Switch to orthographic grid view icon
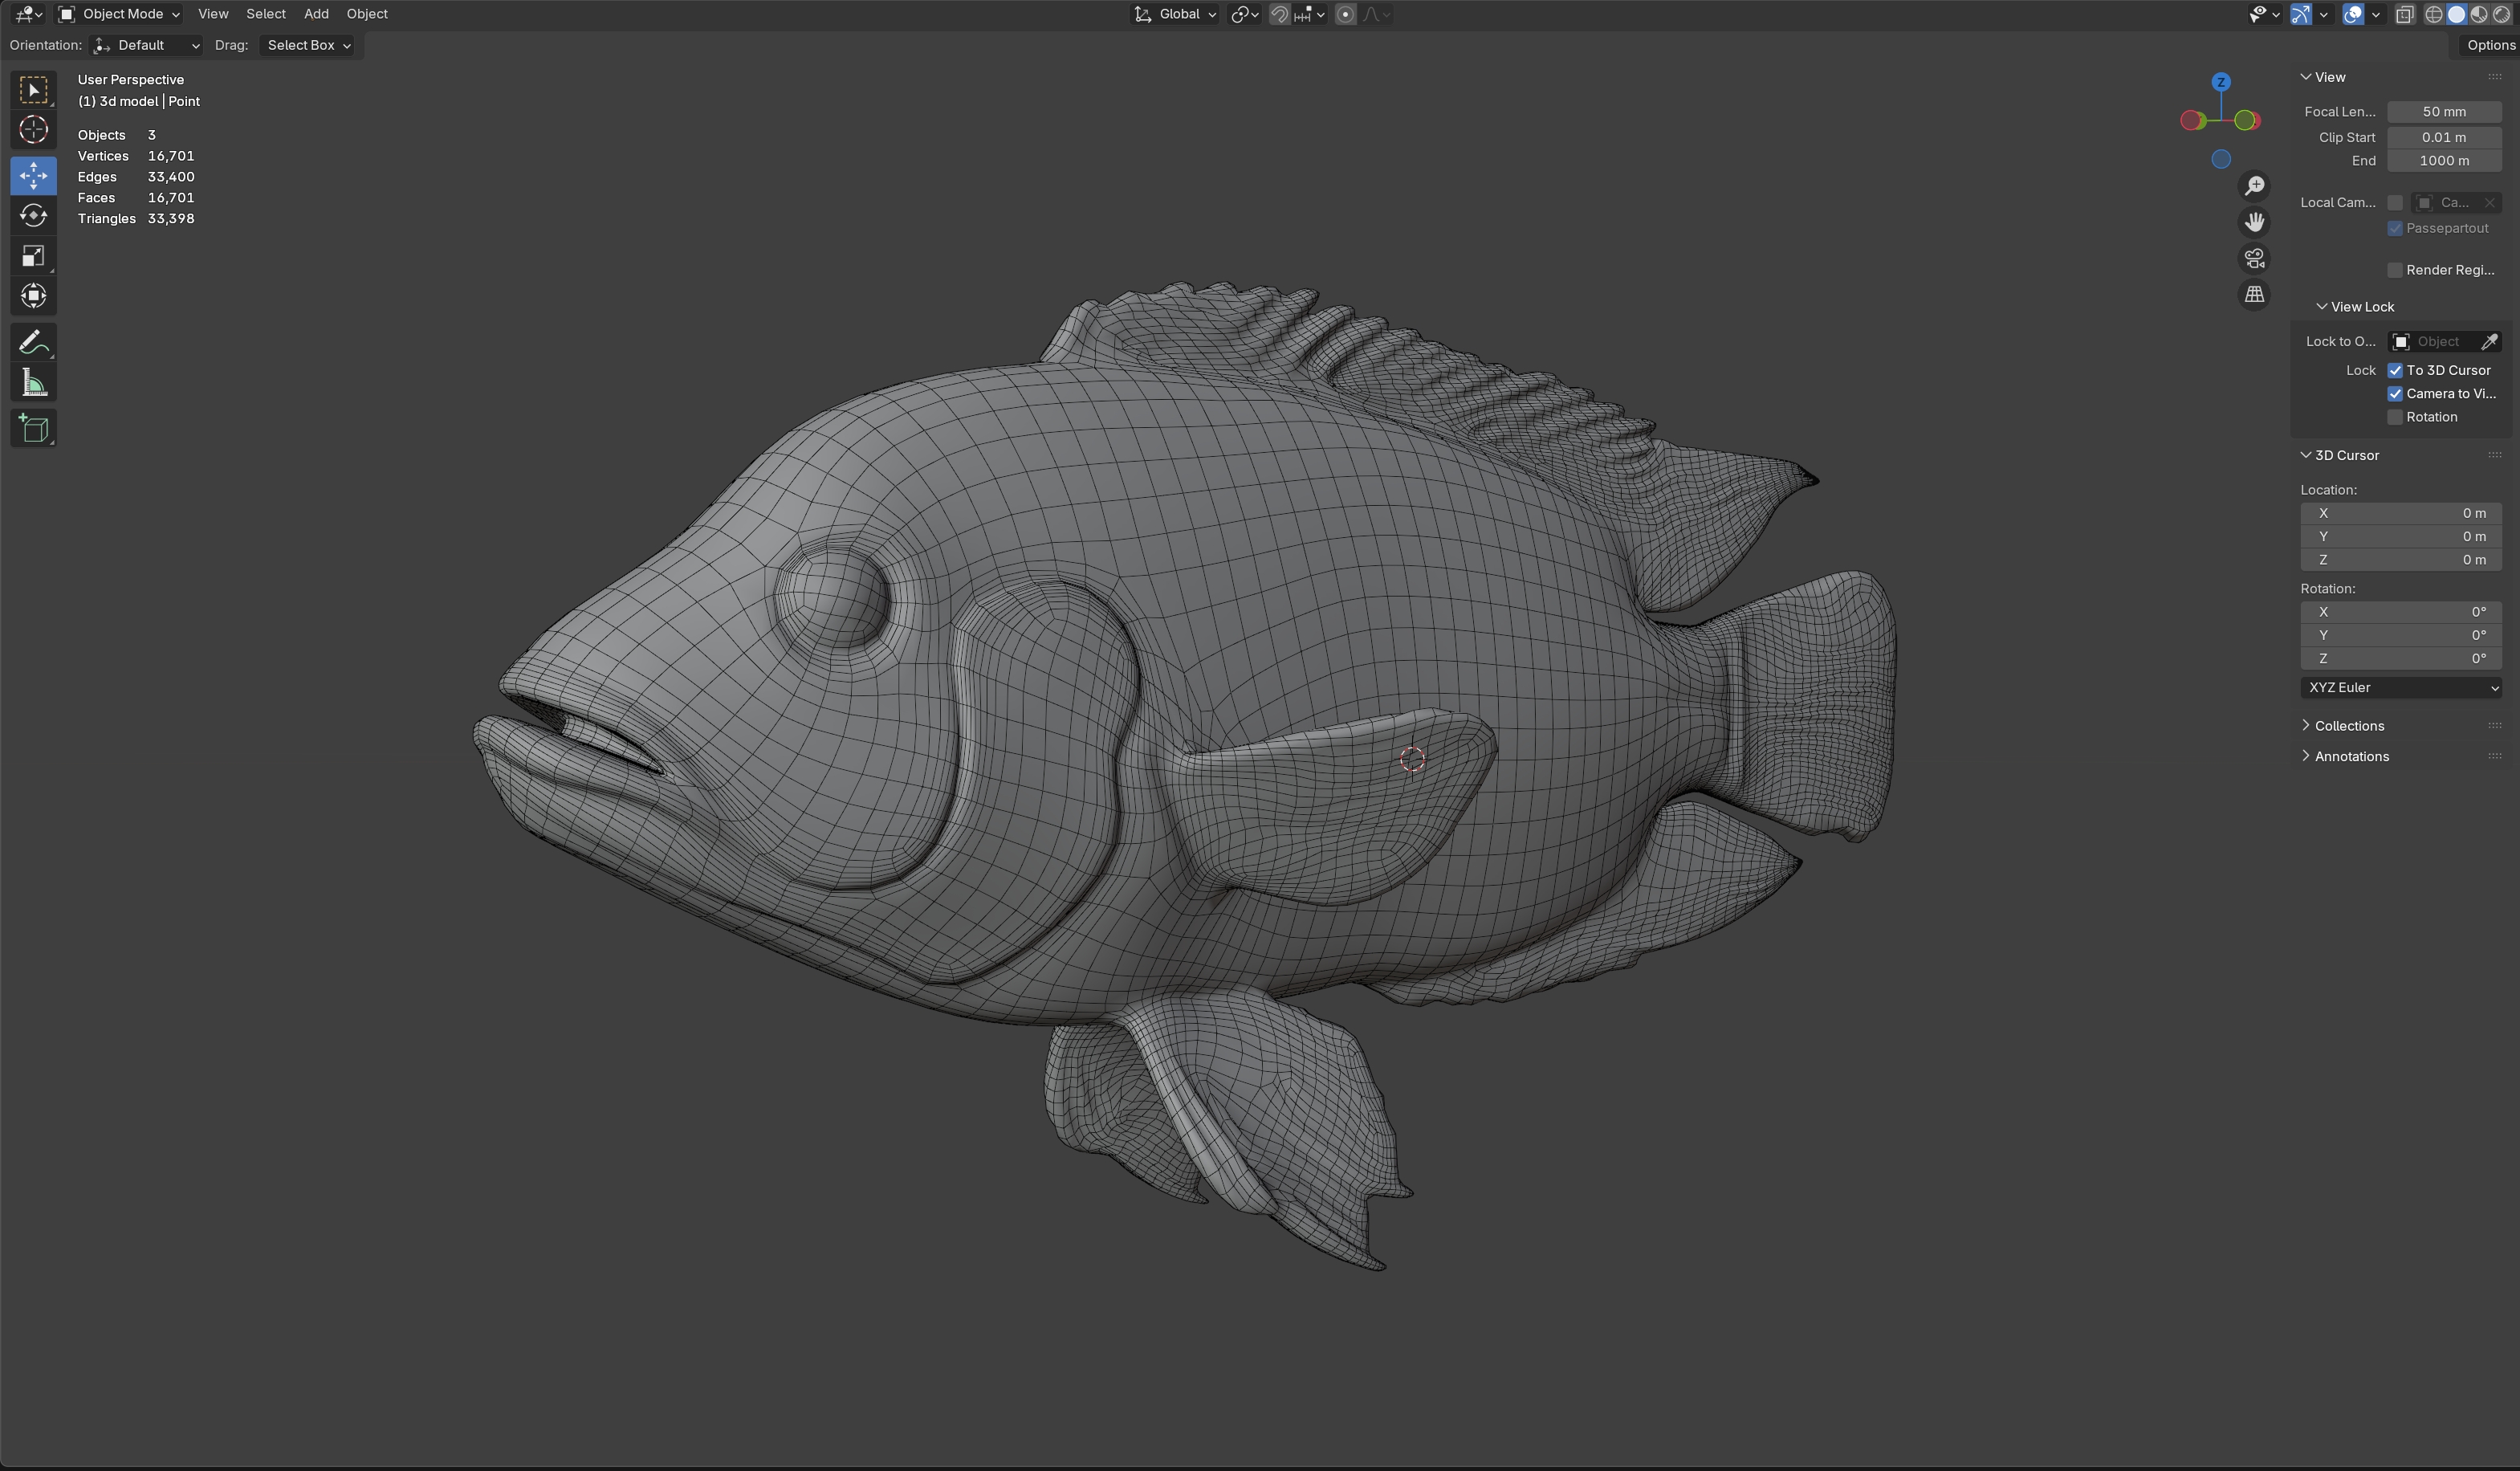Viewport: 2520px width, 1471px height. (2254, 295)
